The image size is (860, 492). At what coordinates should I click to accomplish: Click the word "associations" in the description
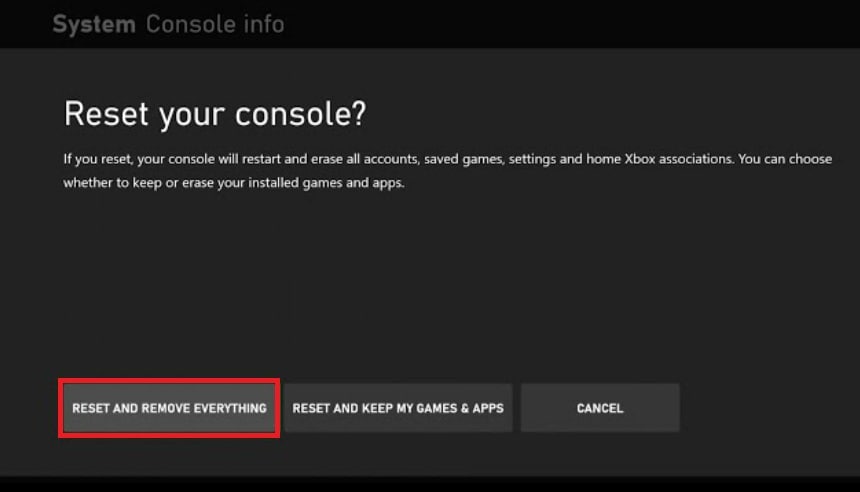pyautogui.click(x=695, y=159)
